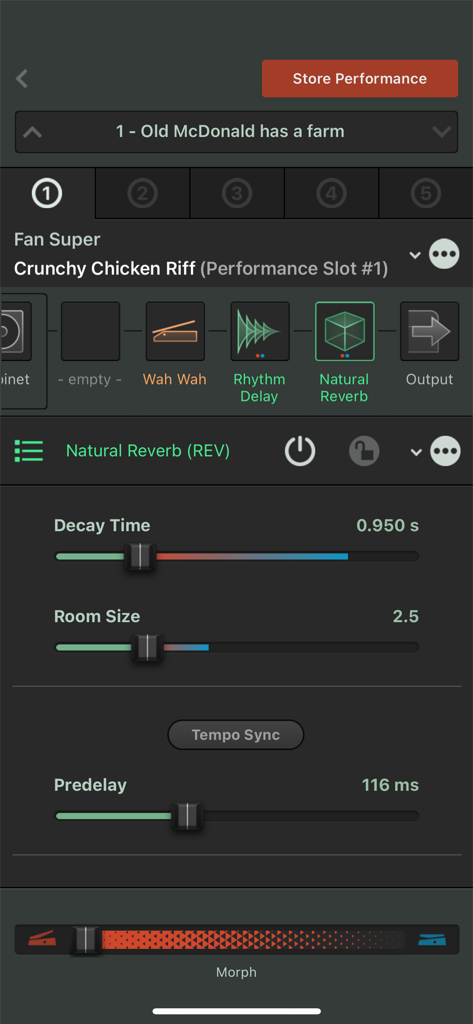Switch to performance slot tab 3
Image resolution: width=473 pixels, height=1024 pixels.
(236, 193)
